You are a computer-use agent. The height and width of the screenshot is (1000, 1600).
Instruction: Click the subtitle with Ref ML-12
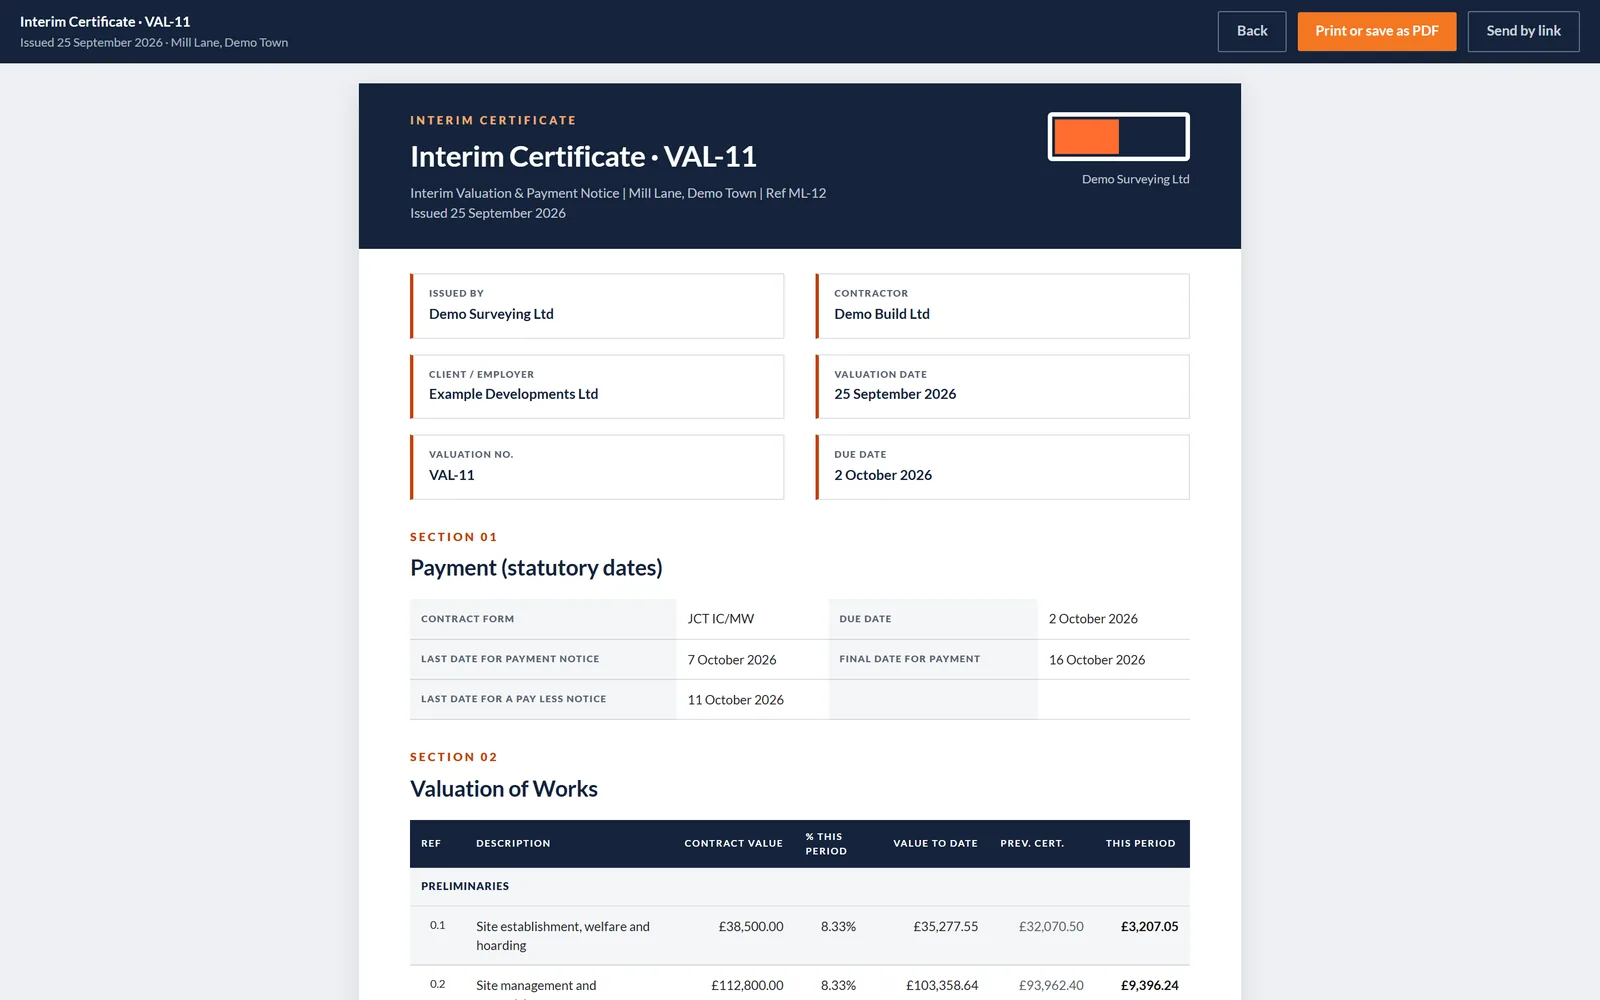click(x=618, y=193)
